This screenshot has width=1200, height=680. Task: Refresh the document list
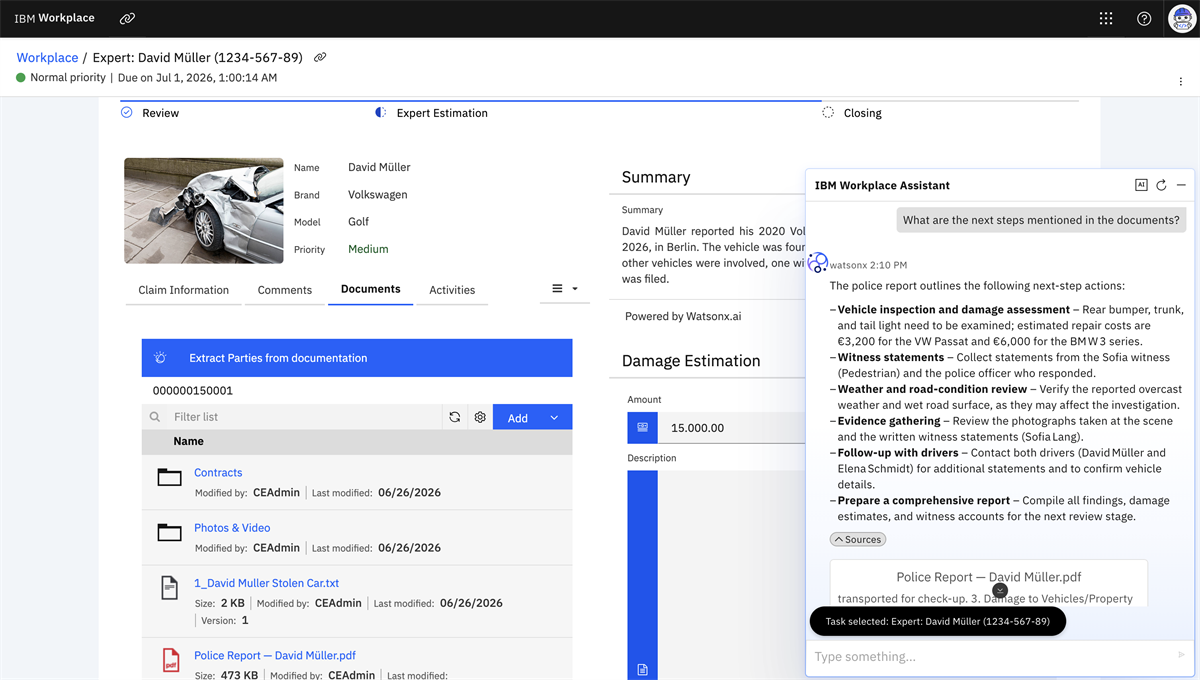click(x=455, y=417)
